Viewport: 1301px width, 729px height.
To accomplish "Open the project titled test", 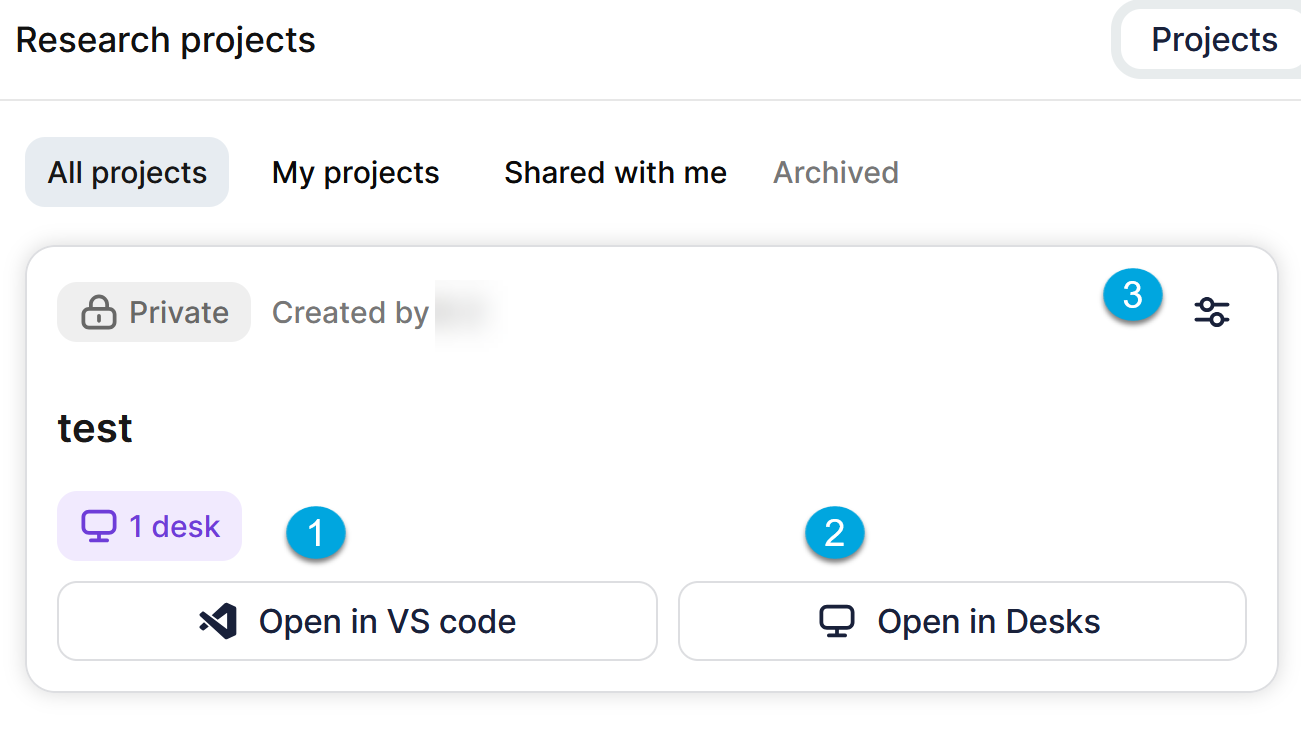I will point(95,428).
